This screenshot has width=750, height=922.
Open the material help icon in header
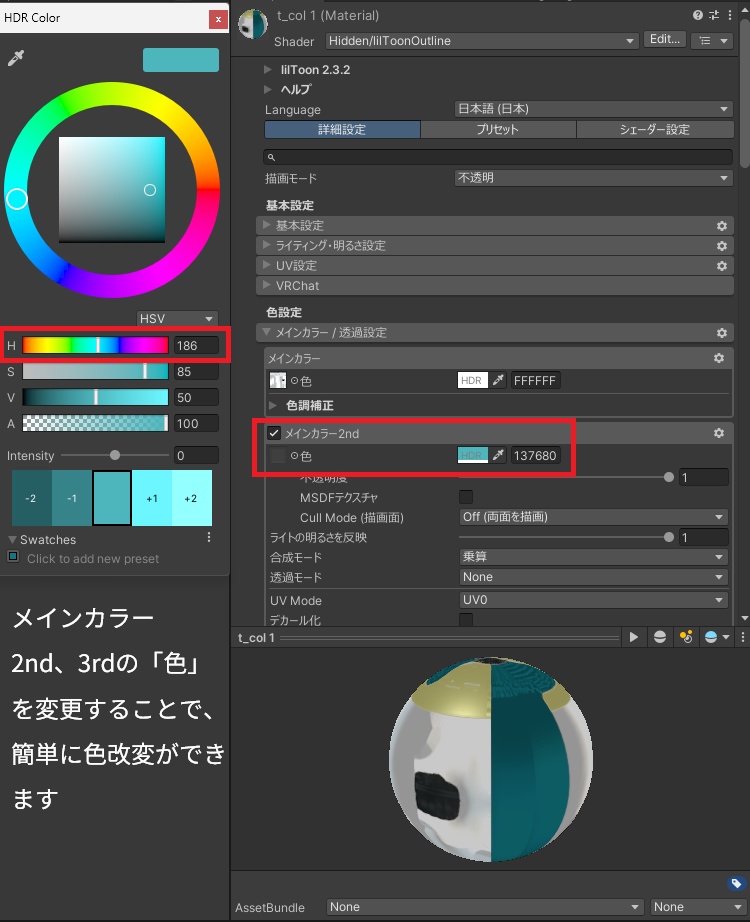pyautogui.click(x=698, y=15)
